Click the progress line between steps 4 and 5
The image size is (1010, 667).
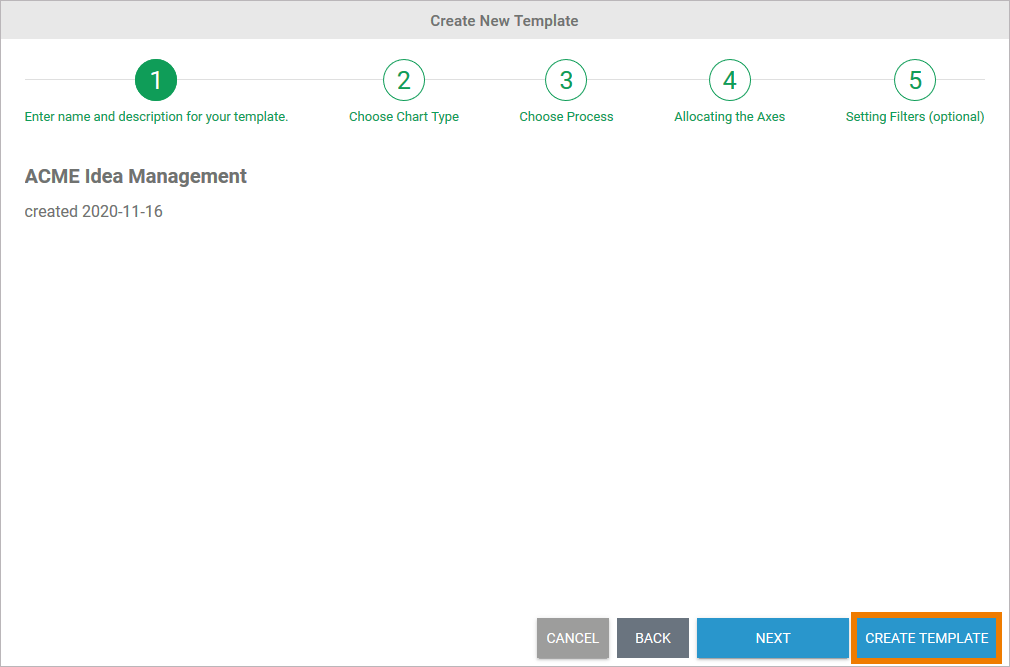click(x=822, y=80)
